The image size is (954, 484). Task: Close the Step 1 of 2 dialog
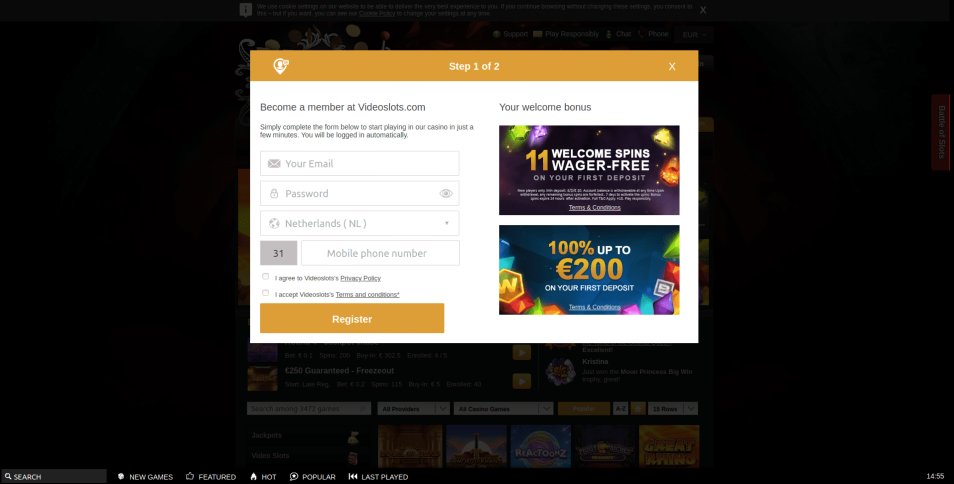point(672,66)
